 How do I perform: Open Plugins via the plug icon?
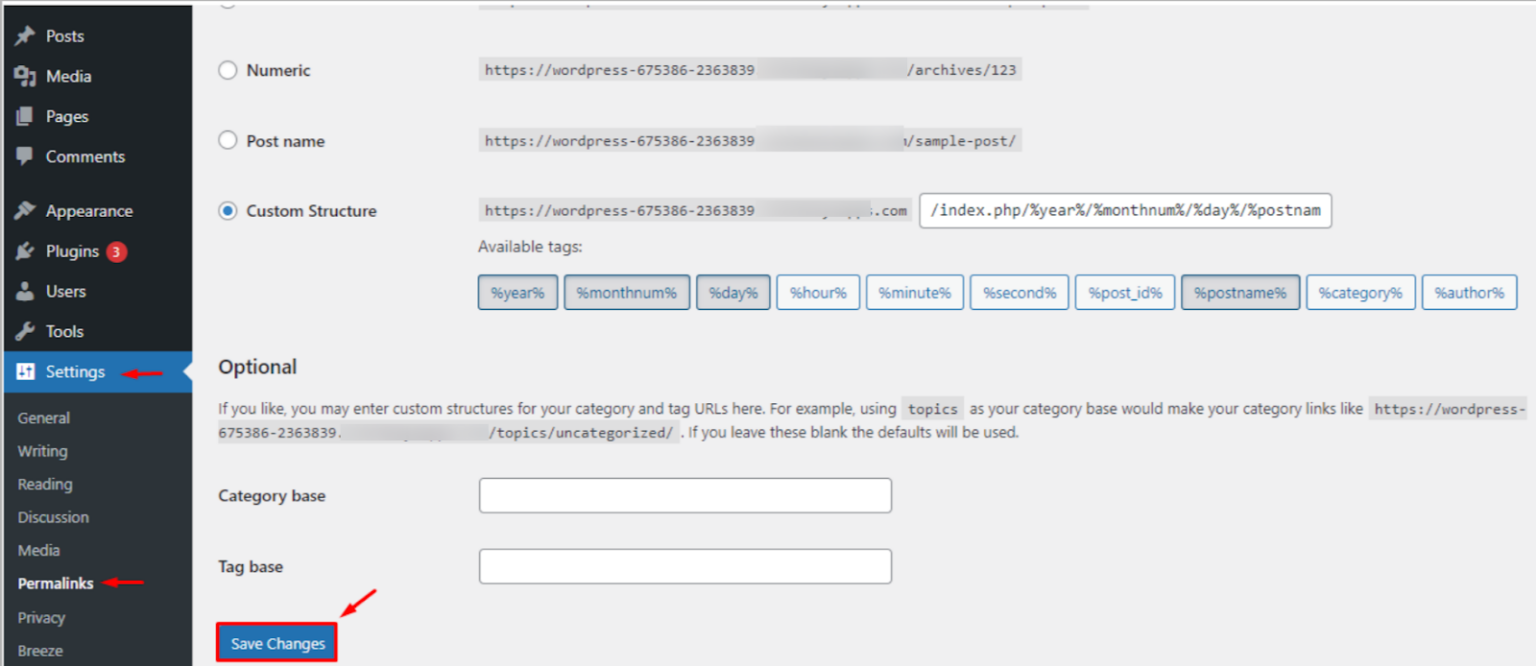(x=28, y=251)
